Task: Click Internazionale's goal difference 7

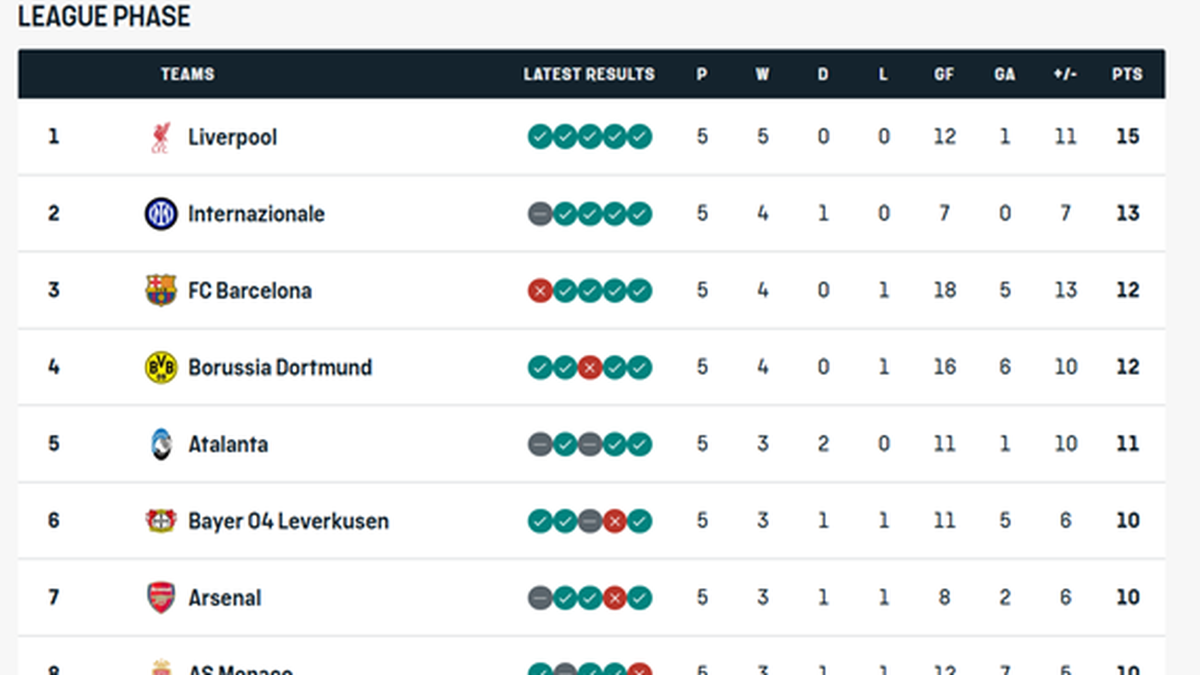Action: [x=1066, y=214]
